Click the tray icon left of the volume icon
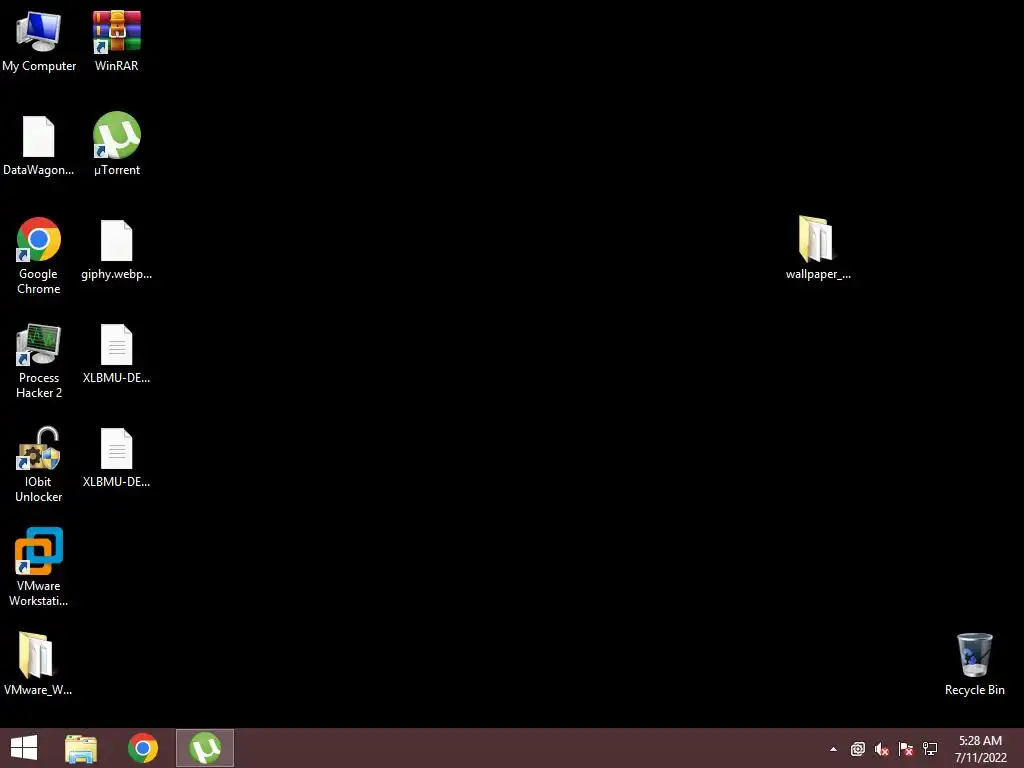 point(857,749)
